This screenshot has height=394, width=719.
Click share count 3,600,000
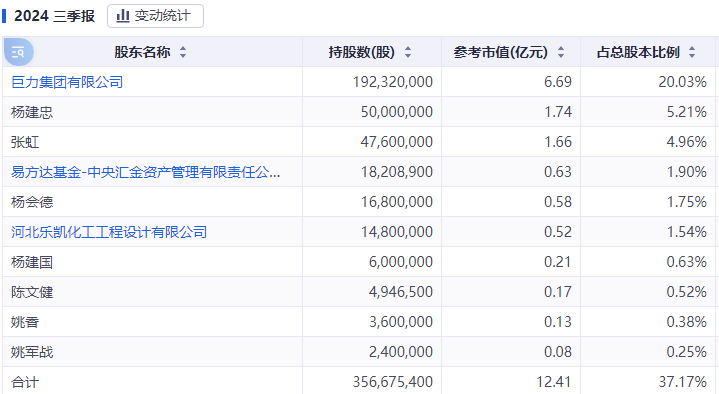(401, 322)
